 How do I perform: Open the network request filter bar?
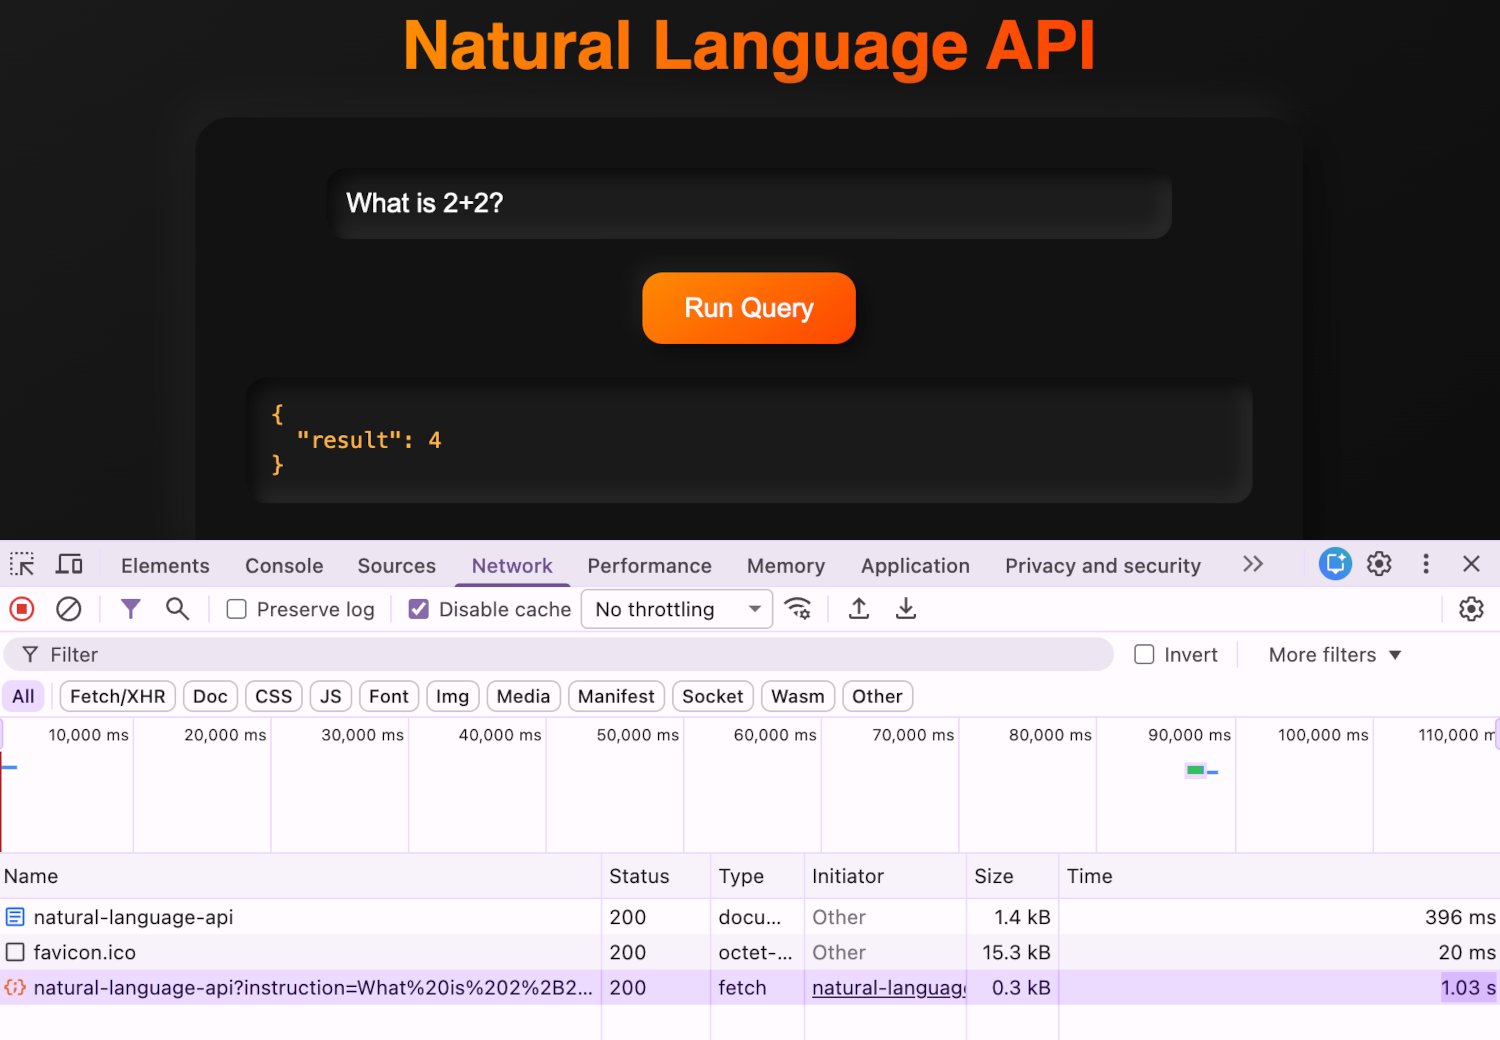point(131,609)
